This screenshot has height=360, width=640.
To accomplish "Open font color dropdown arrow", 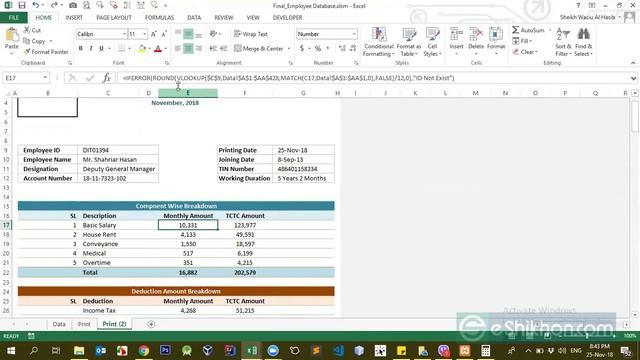I will [165, 49].
